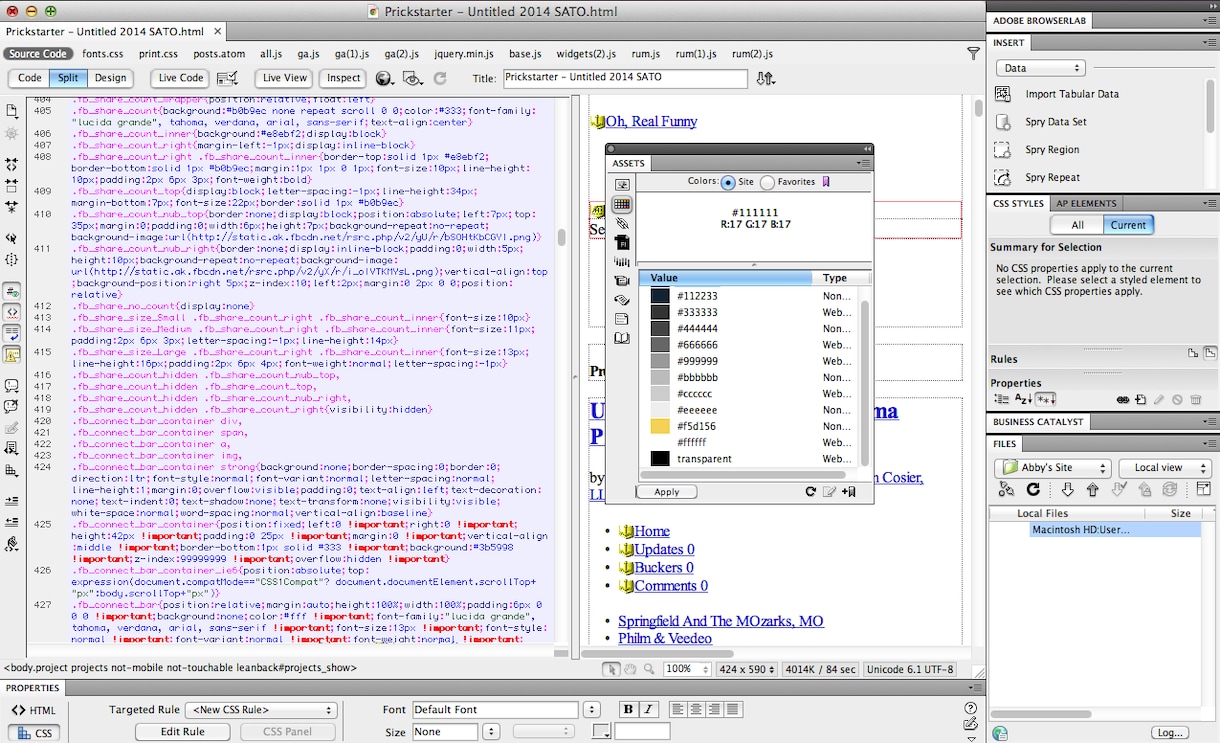This screenshot has width=1220, height=743.
Task: Pick the #112233 color swatch
Action: pyautogui.click(x=660, y=296)
